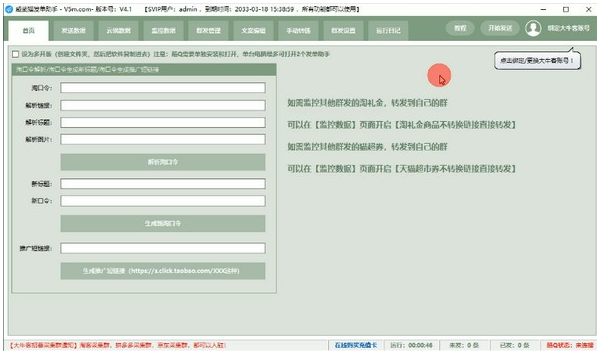The width and height of the screenshot is (597, 360).
Task: Go to the 群发设置 tab
Action: point(343,30)
